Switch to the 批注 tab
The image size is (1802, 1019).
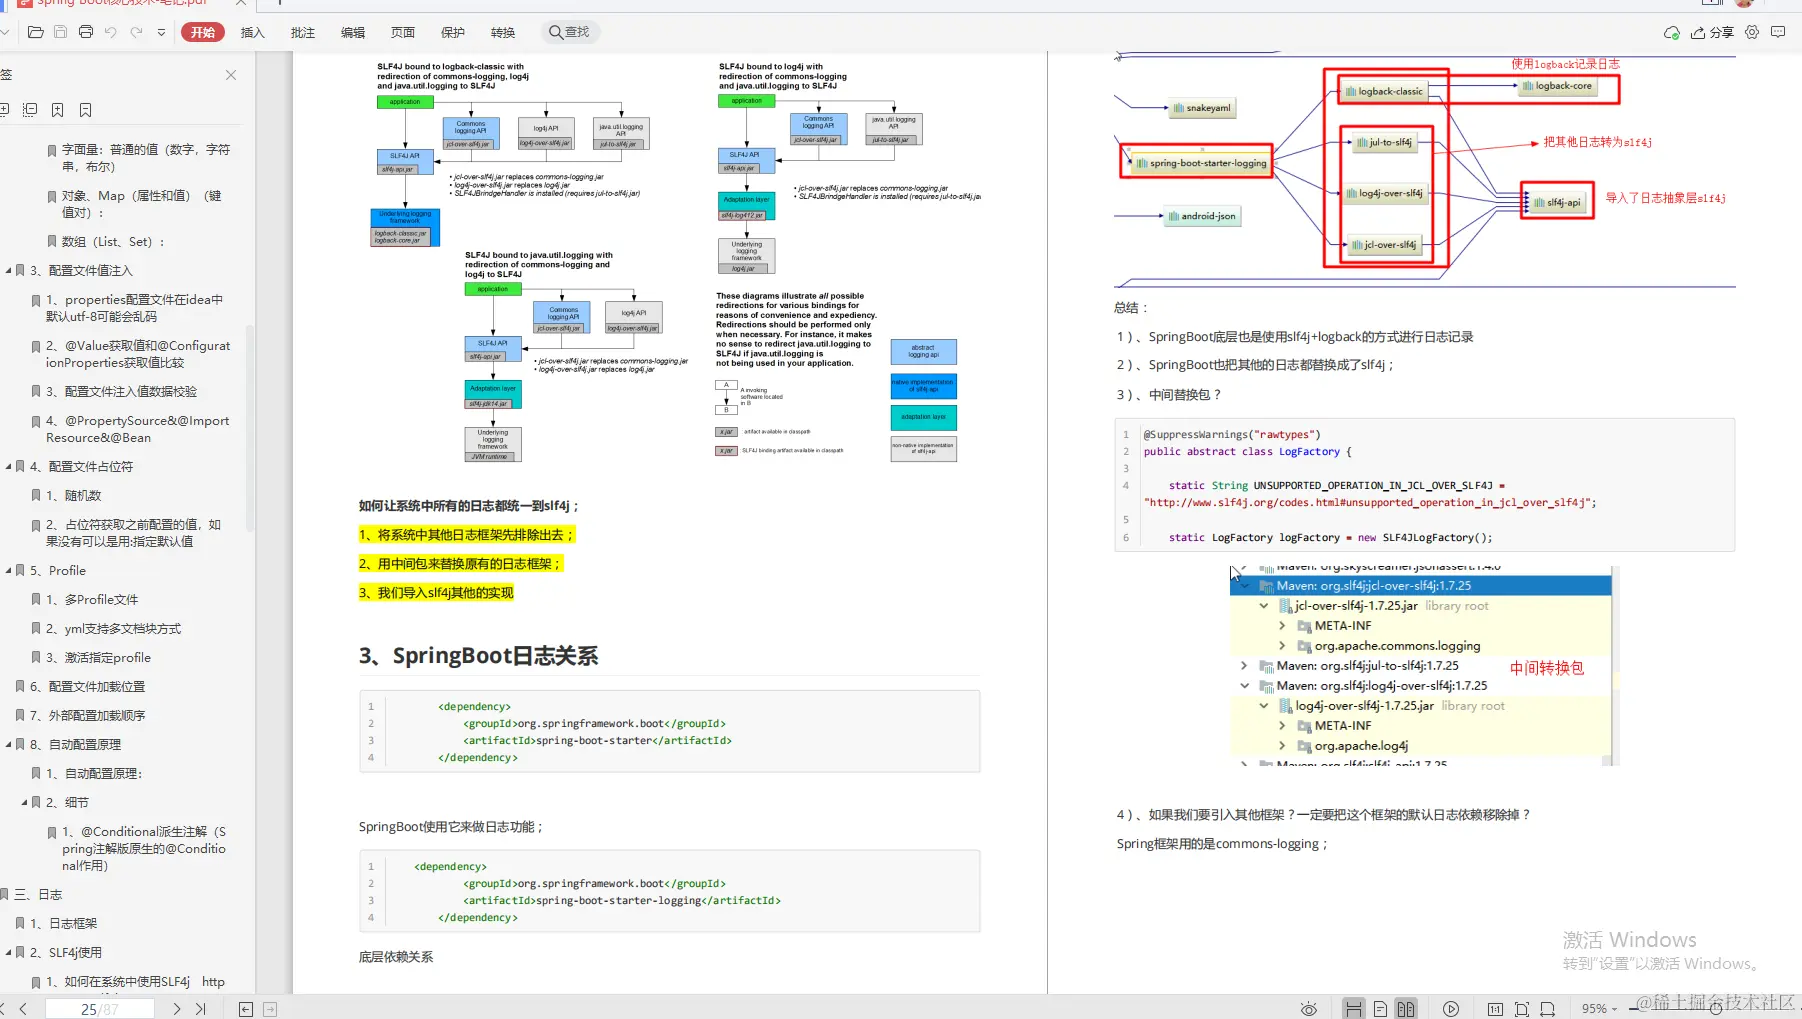(x=303, y=32)
